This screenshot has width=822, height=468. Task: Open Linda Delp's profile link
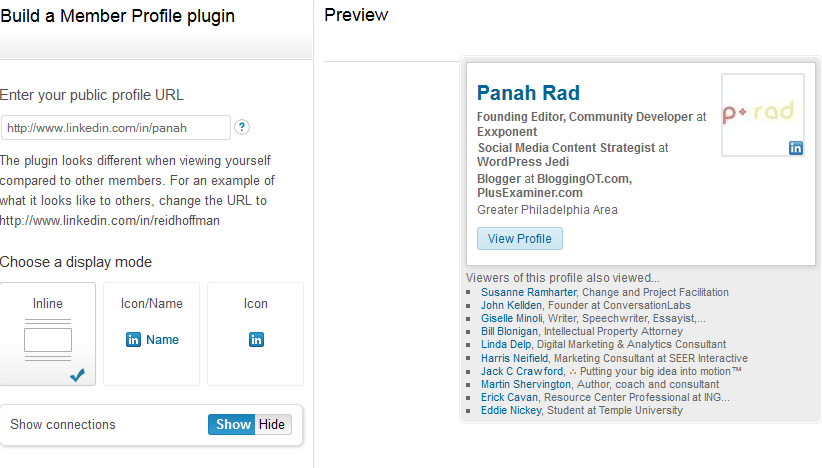[506, 344]
